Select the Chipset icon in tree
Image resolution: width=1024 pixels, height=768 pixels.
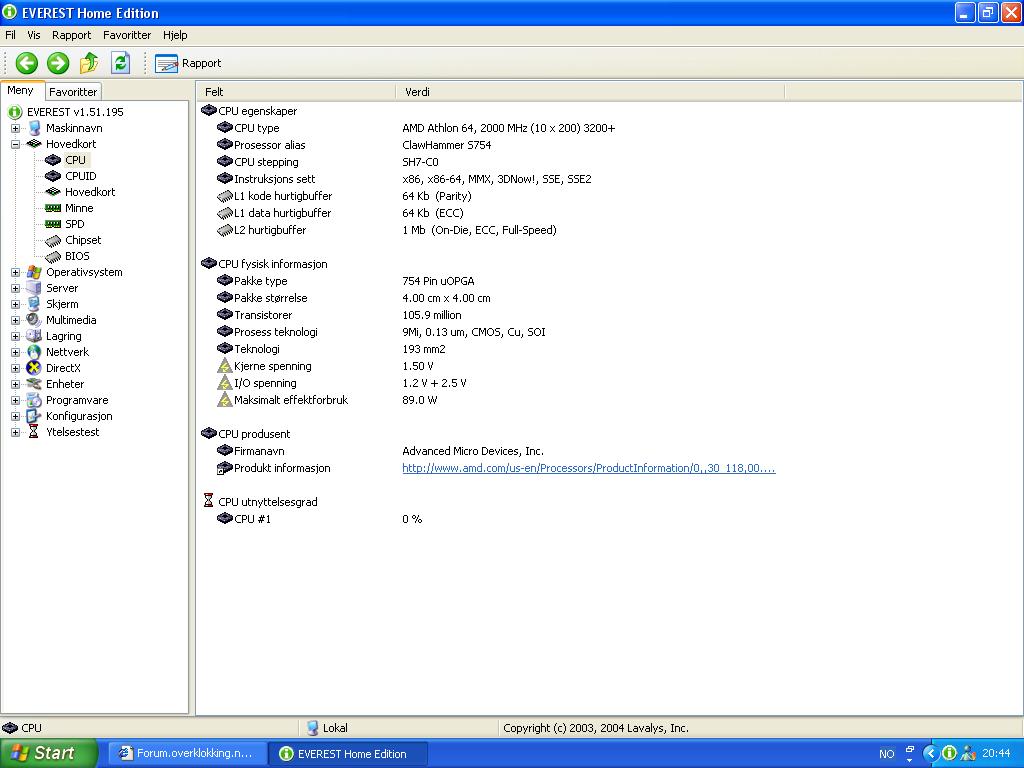coord(53,240)
